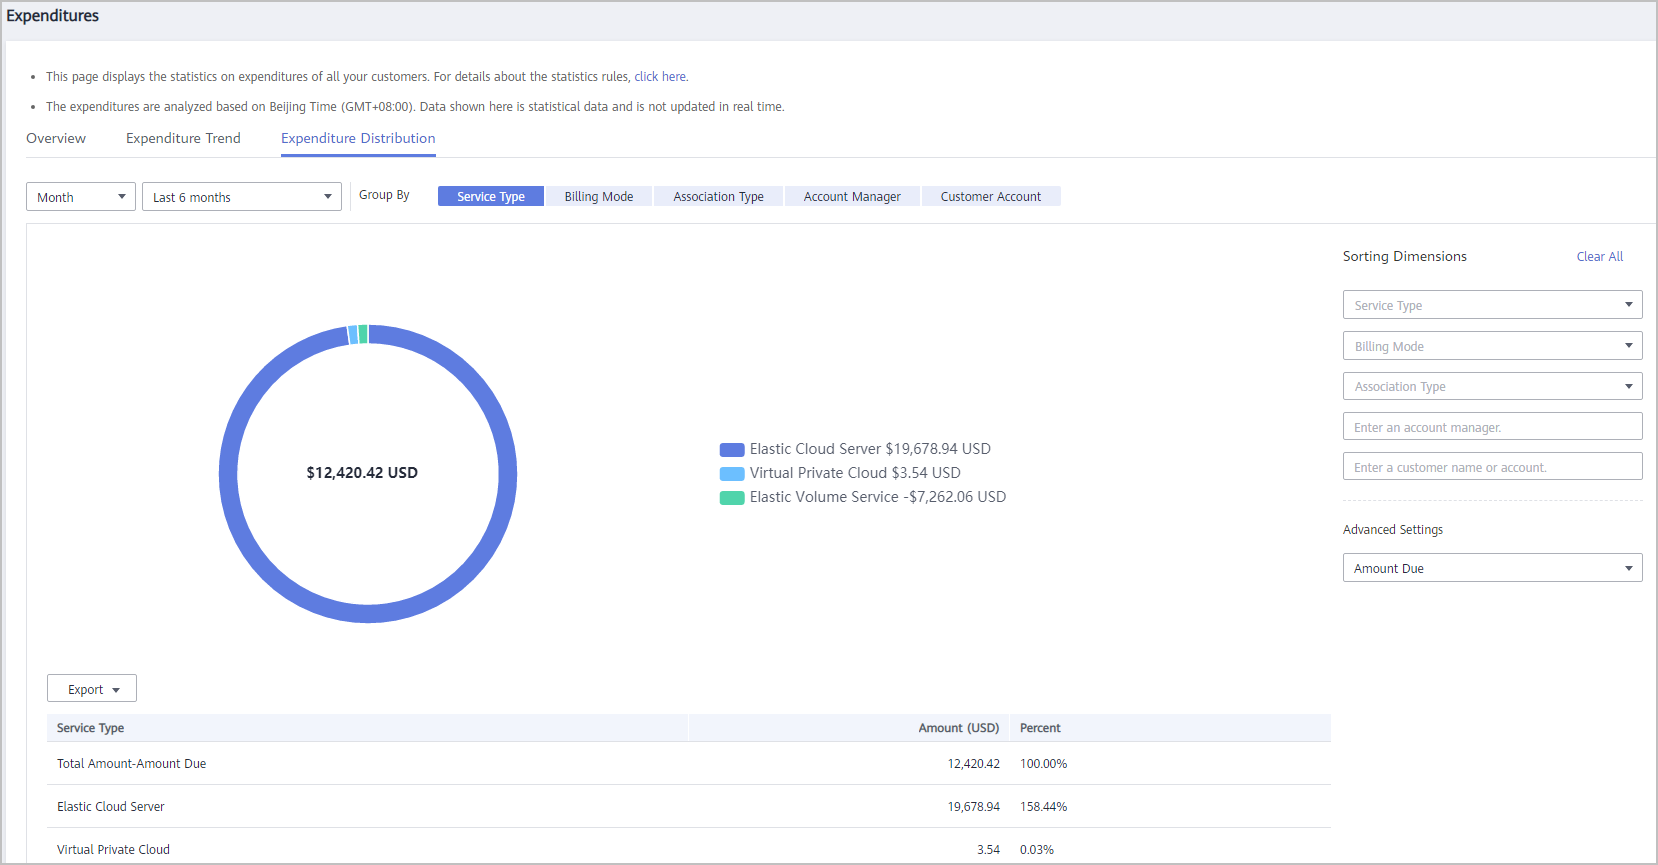The image size is (1658, 865).
Task: Group by Billing Mode
Action: [598, 196]
